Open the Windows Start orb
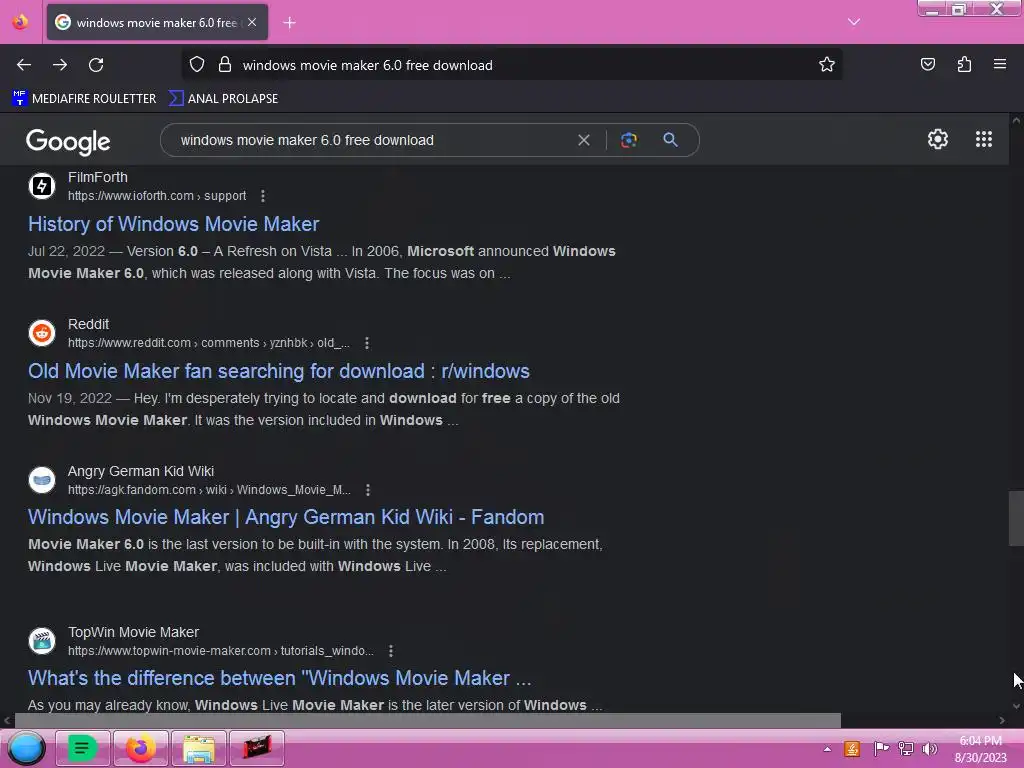This screenshot has height=768, width=1024. [x=26, y=748]
